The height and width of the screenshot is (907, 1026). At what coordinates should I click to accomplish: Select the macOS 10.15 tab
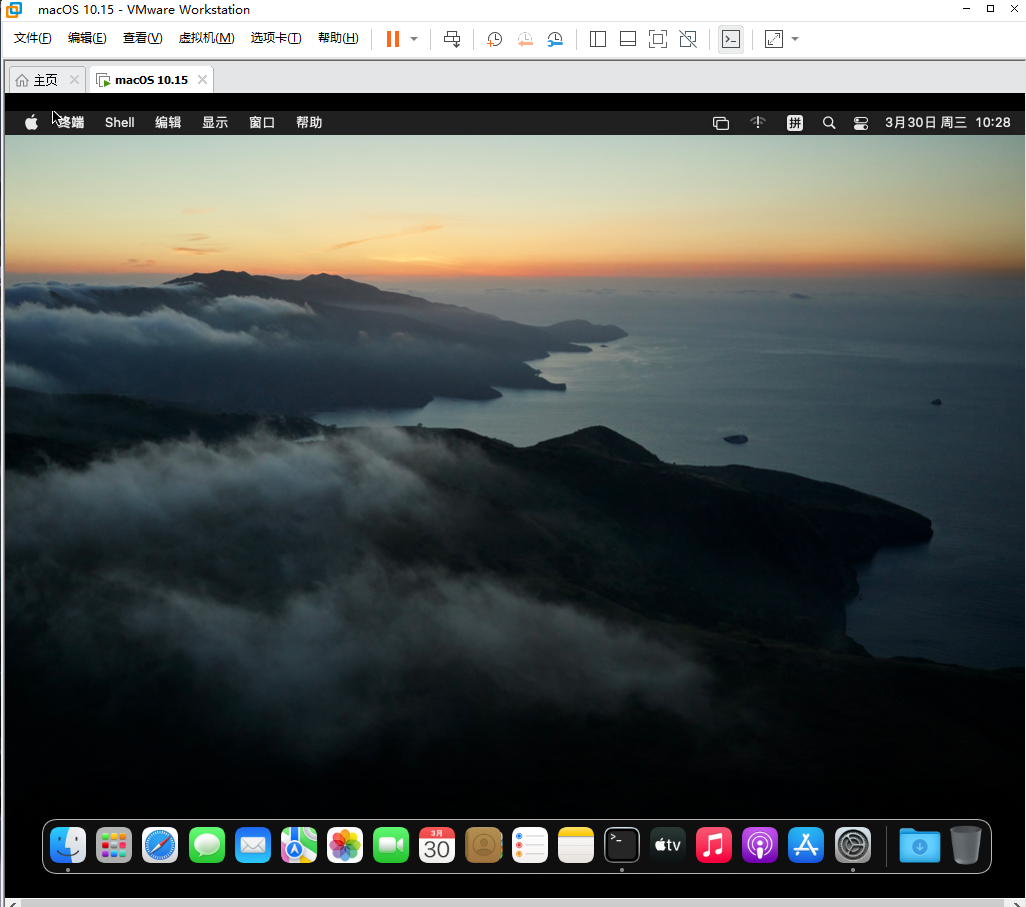point(151,80)
